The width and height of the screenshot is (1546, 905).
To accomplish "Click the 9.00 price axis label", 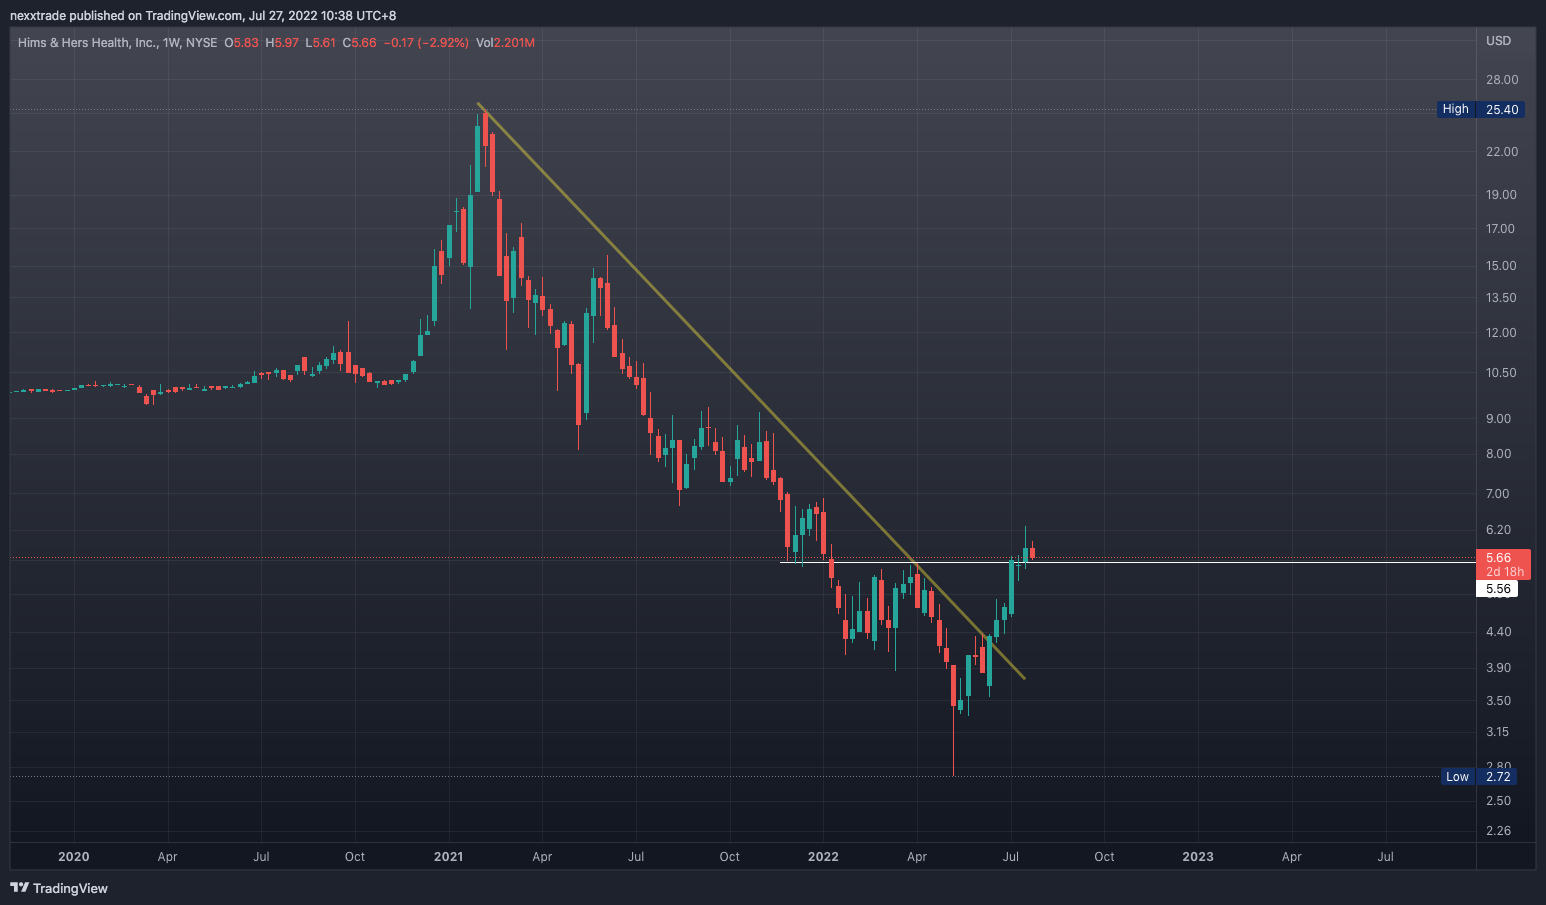I will pyautogui.click(x=1498, y=419).
